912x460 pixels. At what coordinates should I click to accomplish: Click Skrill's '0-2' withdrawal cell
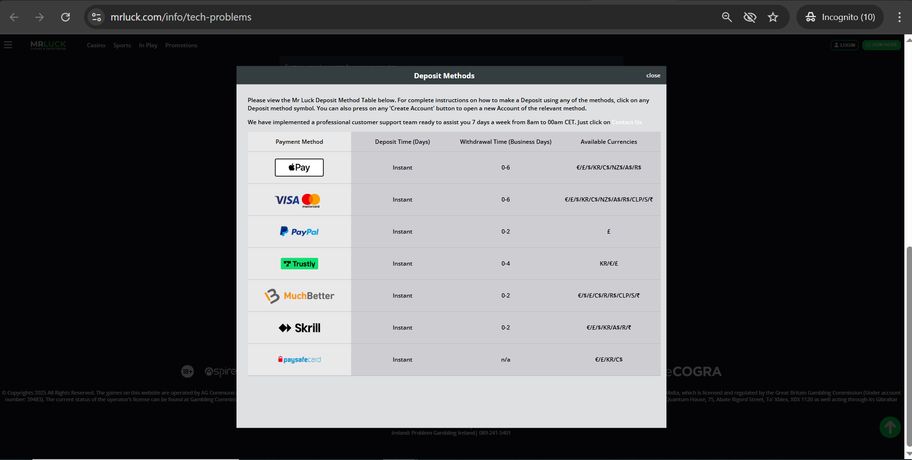coord(505,328)
